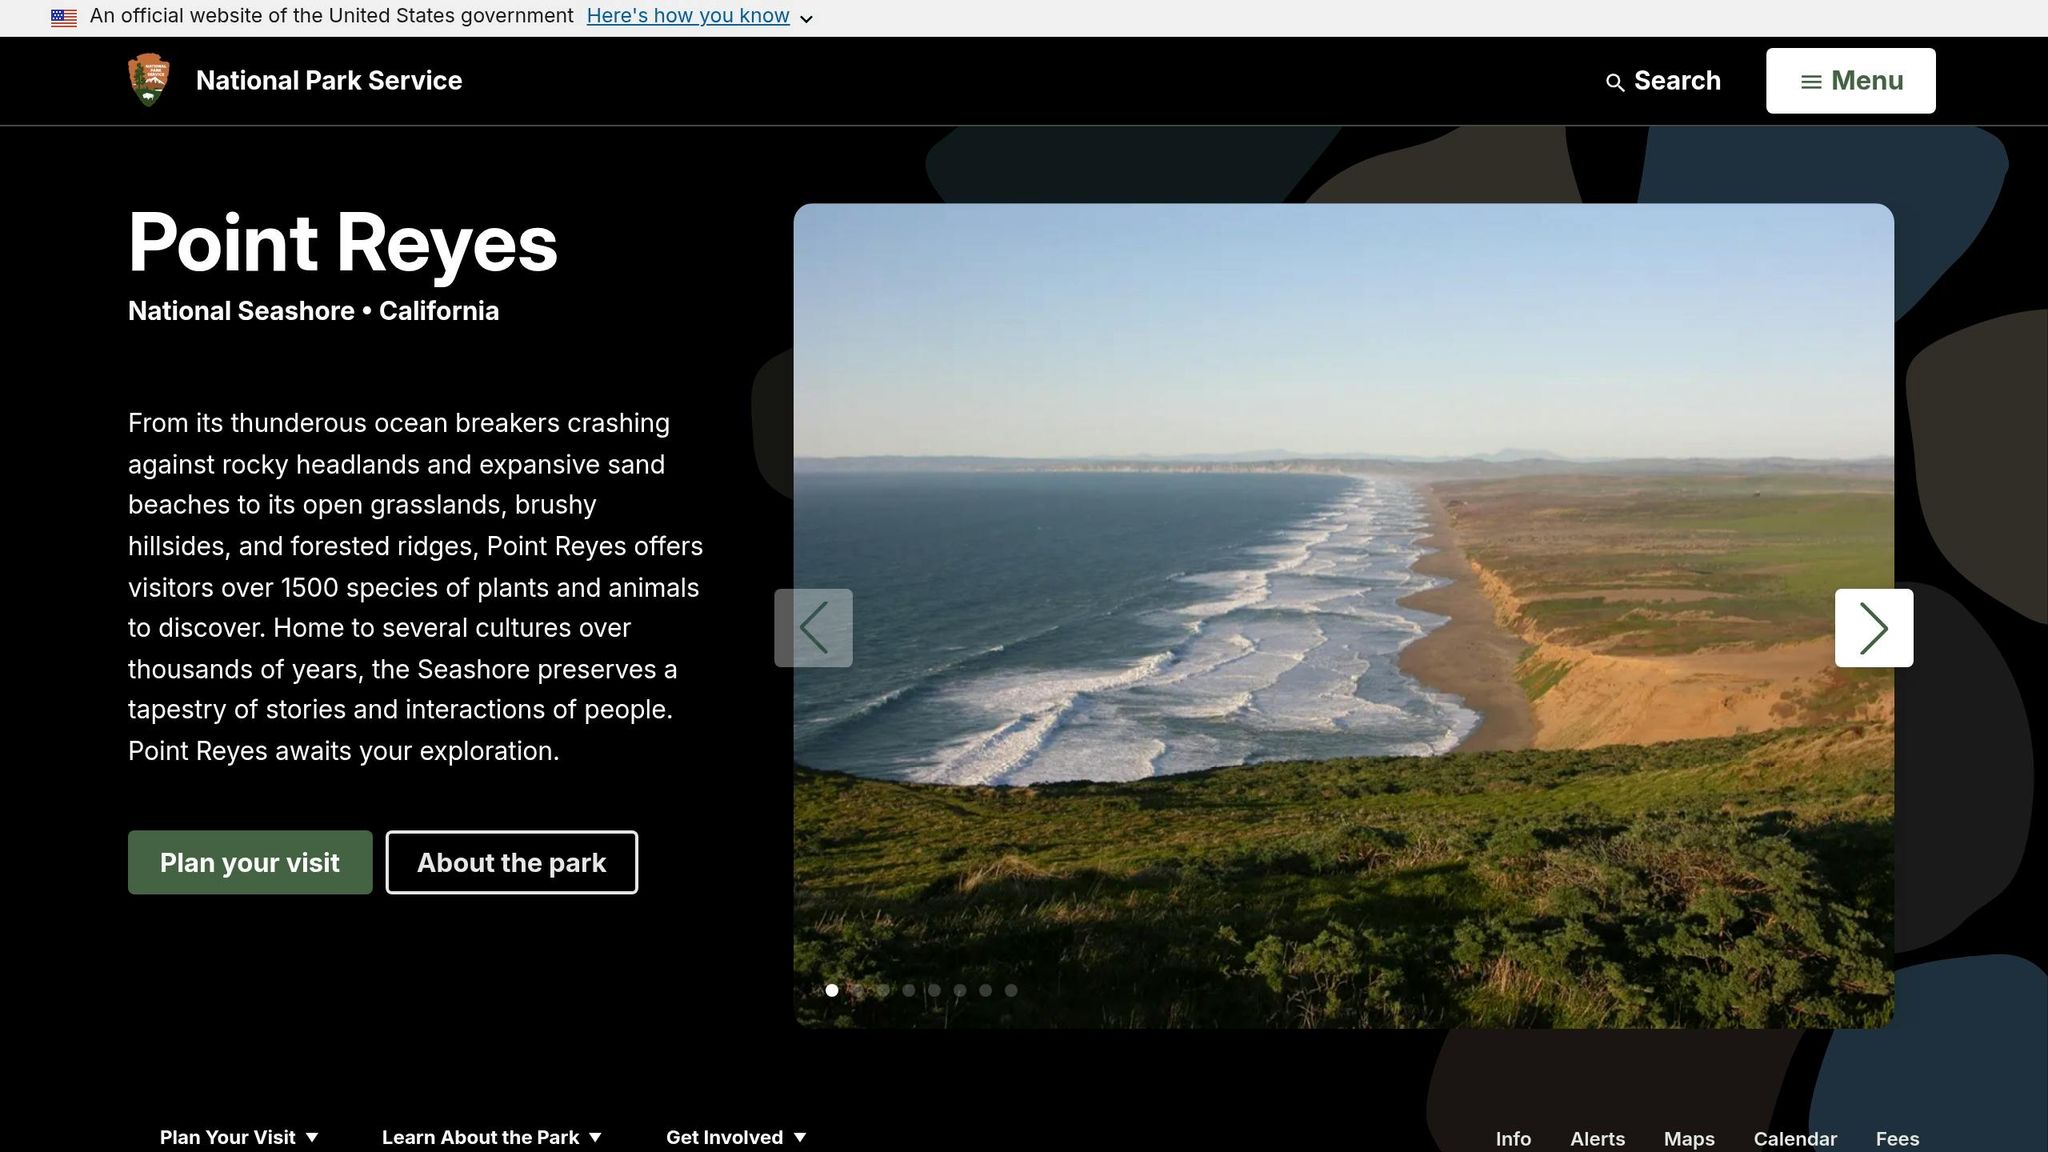Select the fourth carousel slide dot
The image size is (2048, 1152).
coord(909,990)
